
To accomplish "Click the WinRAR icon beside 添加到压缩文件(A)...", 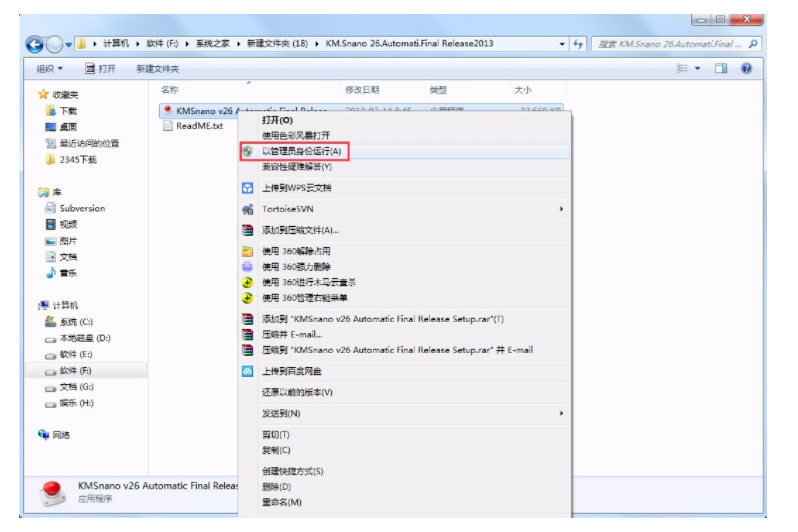I will pos(248,230).
